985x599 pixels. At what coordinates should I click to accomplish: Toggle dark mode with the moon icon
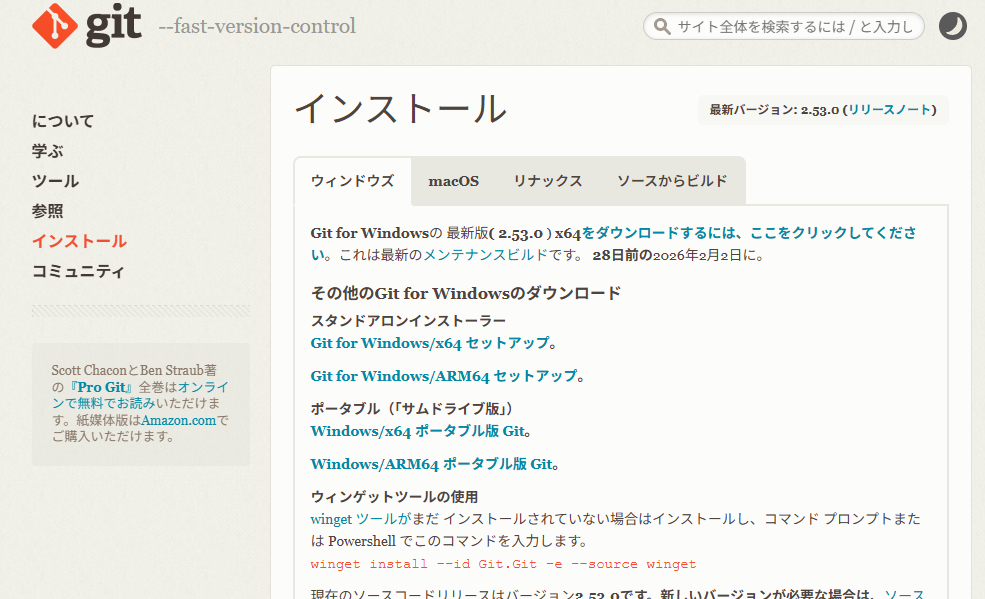click(953, 26)
